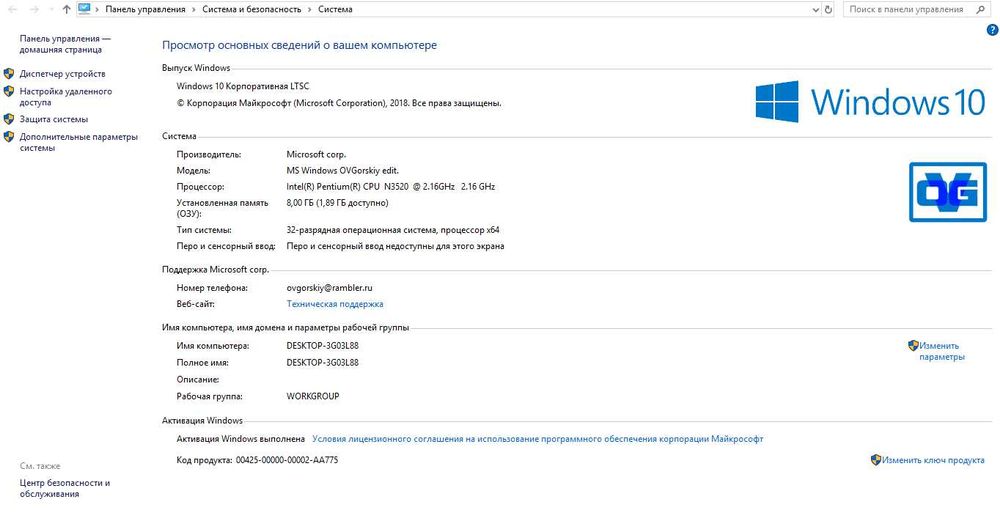
Task: Click shield icon beside Настройка удаленного доступа
Action: (9, 91)
